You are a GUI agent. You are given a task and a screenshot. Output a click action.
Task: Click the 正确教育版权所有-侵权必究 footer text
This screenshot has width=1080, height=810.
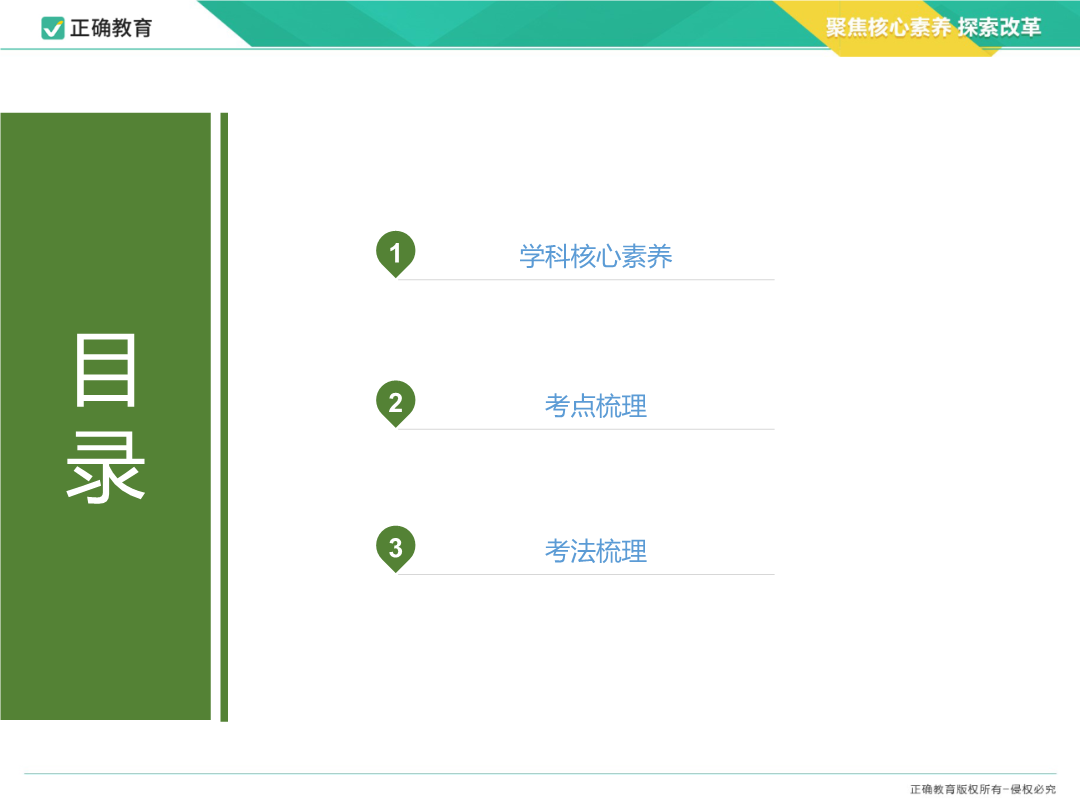pyautogui.click(x=983, y=789)
